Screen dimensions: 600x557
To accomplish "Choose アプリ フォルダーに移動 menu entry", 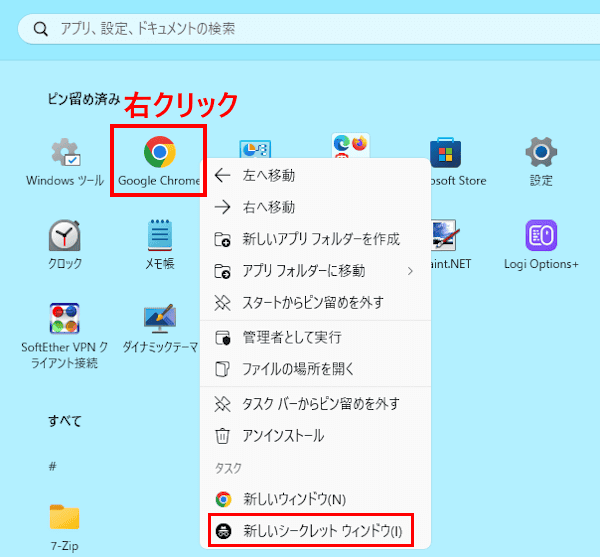I will (x=315, y=271).
